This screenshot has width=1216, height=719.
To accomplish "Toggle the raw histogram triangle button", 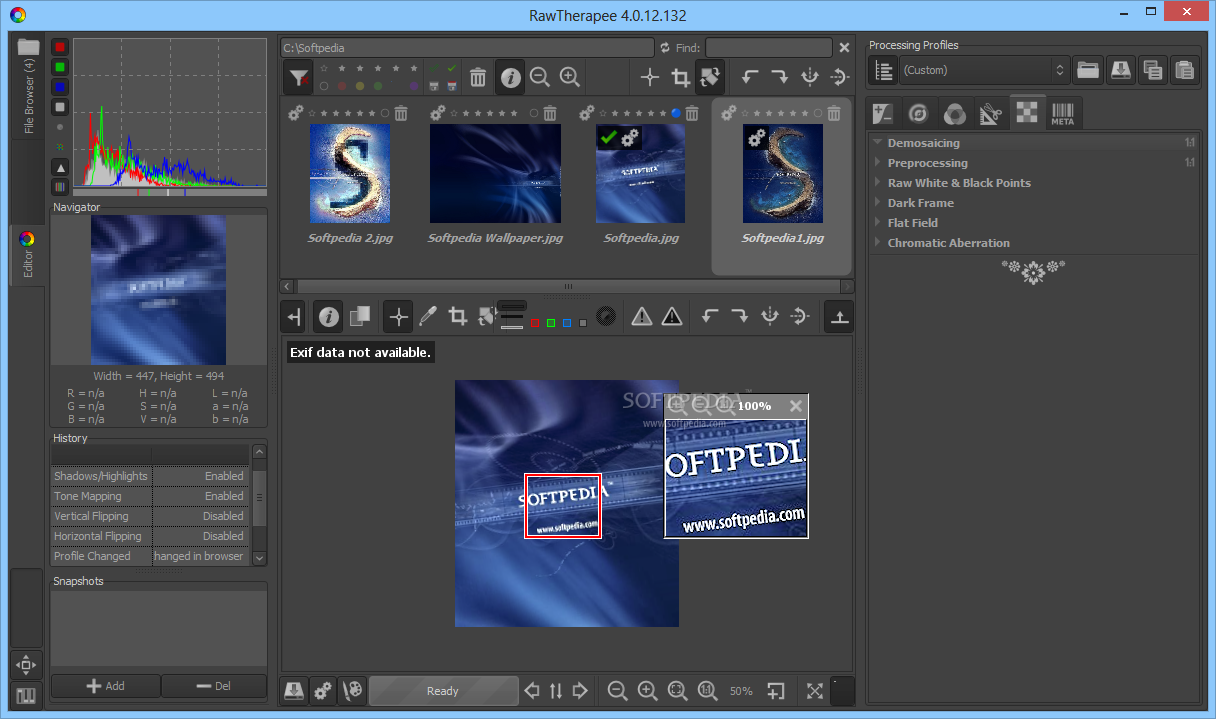I will pyautogui.click(x=60, y=168).
